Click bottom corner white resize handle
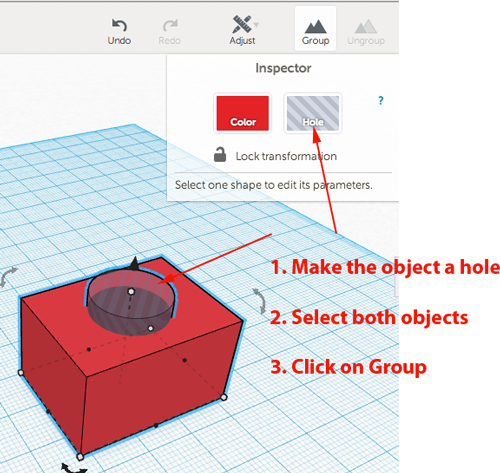The image size is (500, 473). pos(80,457)
